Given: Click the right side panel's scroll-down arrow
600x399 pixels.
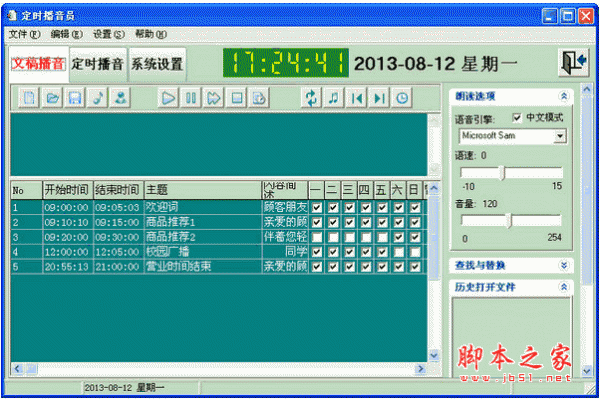Looking at the screenshot, I should pyautogui.click(x=587, y=370).
